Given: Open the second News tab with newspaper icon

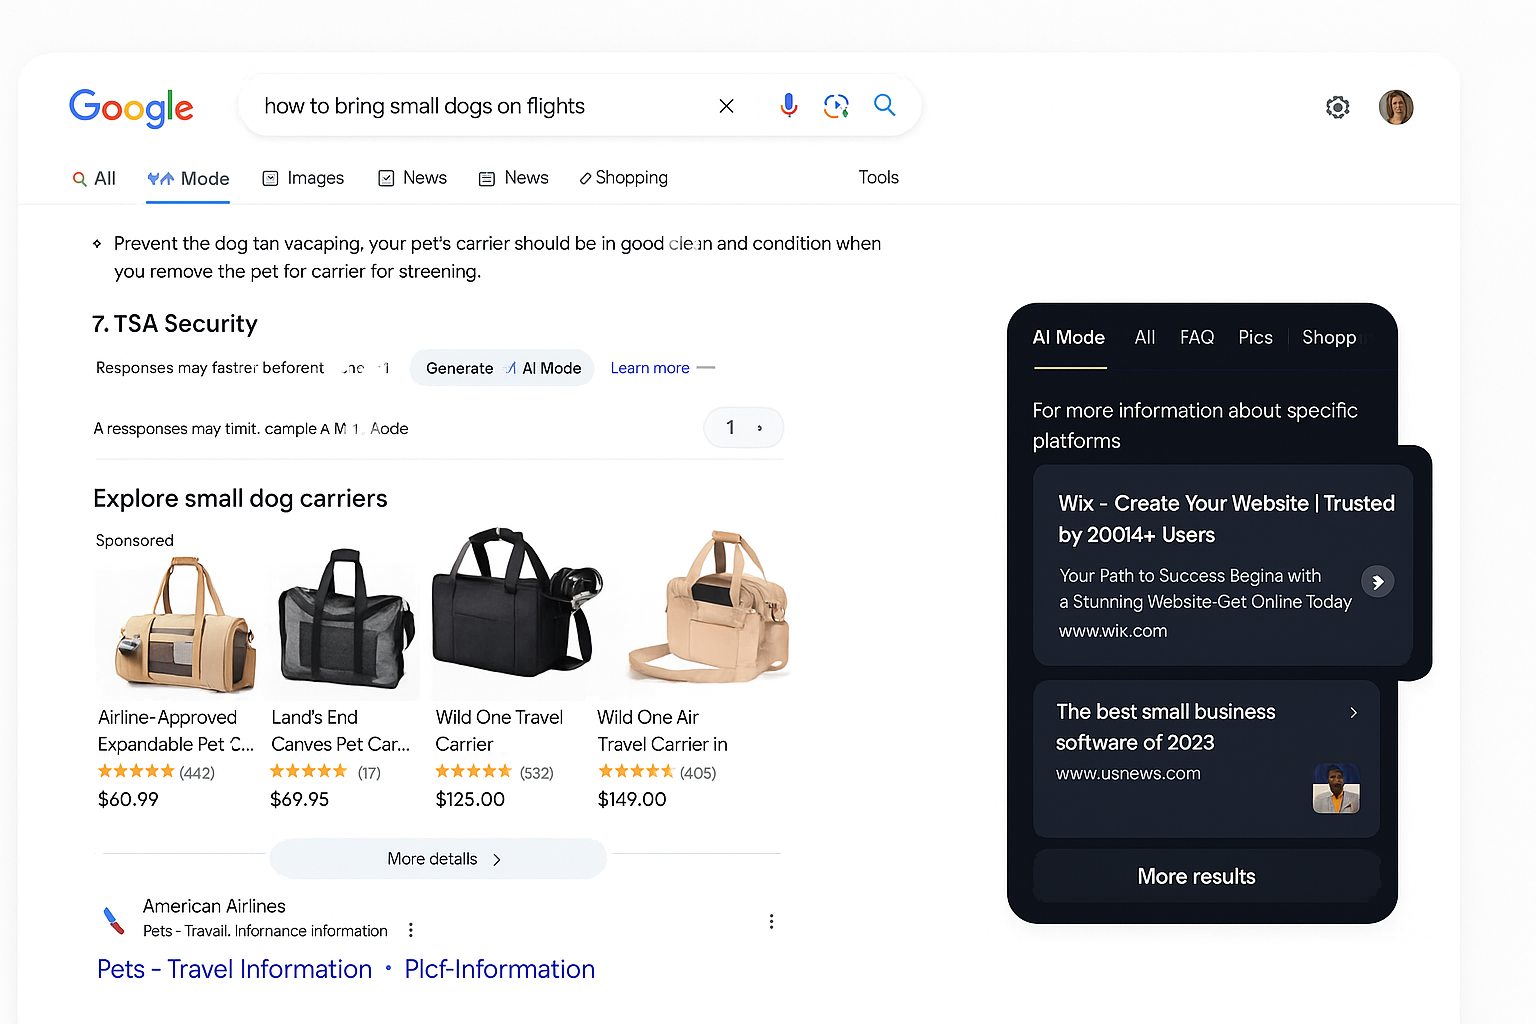Looking at the screenshot, I should click(x=514, y=178).
